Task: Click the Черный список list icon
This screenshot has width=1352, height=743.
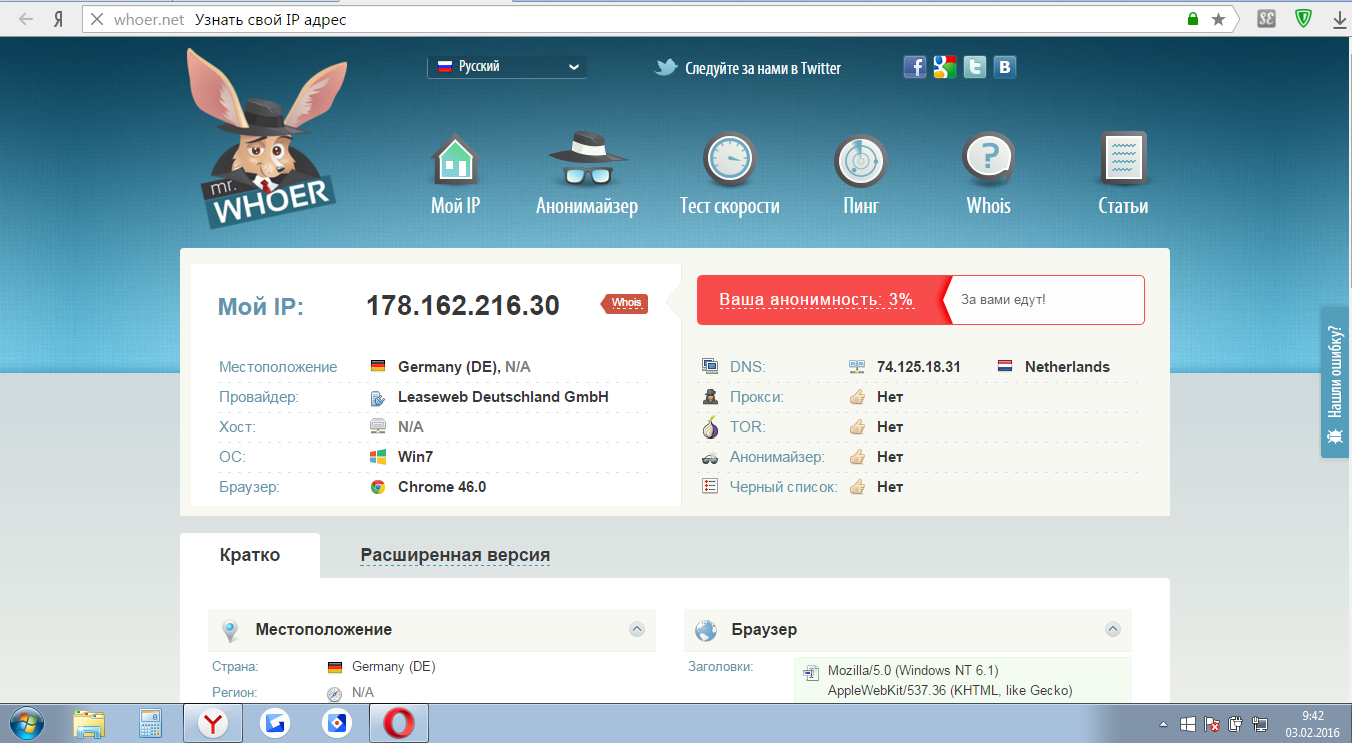Action: click(x=710, y=486)
